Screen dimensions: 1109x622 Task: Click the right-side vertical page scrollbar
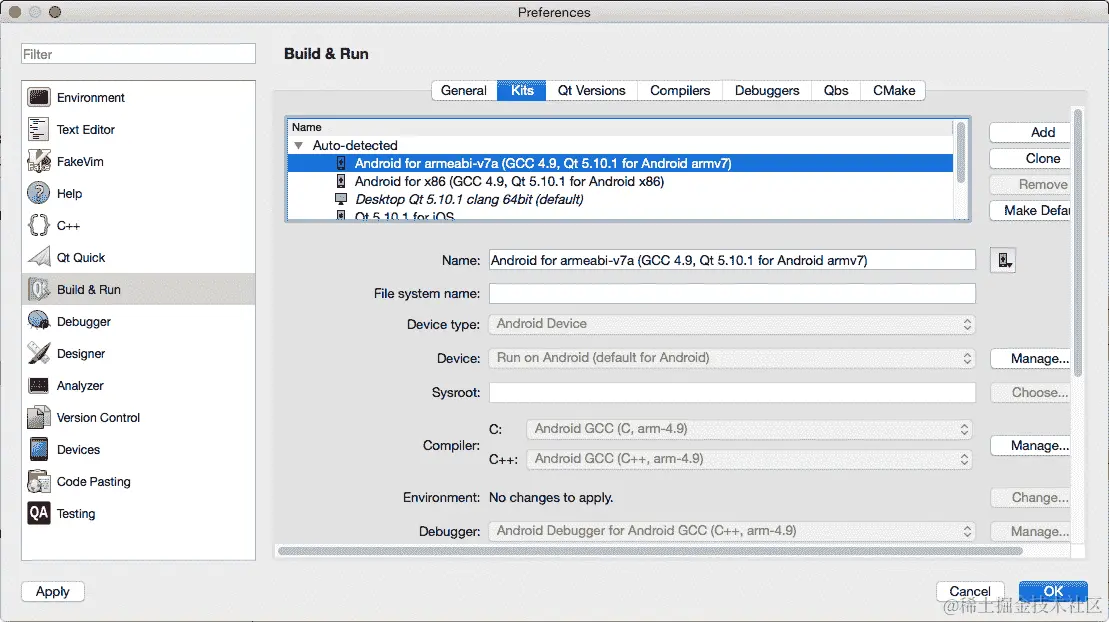[1078, 242]
